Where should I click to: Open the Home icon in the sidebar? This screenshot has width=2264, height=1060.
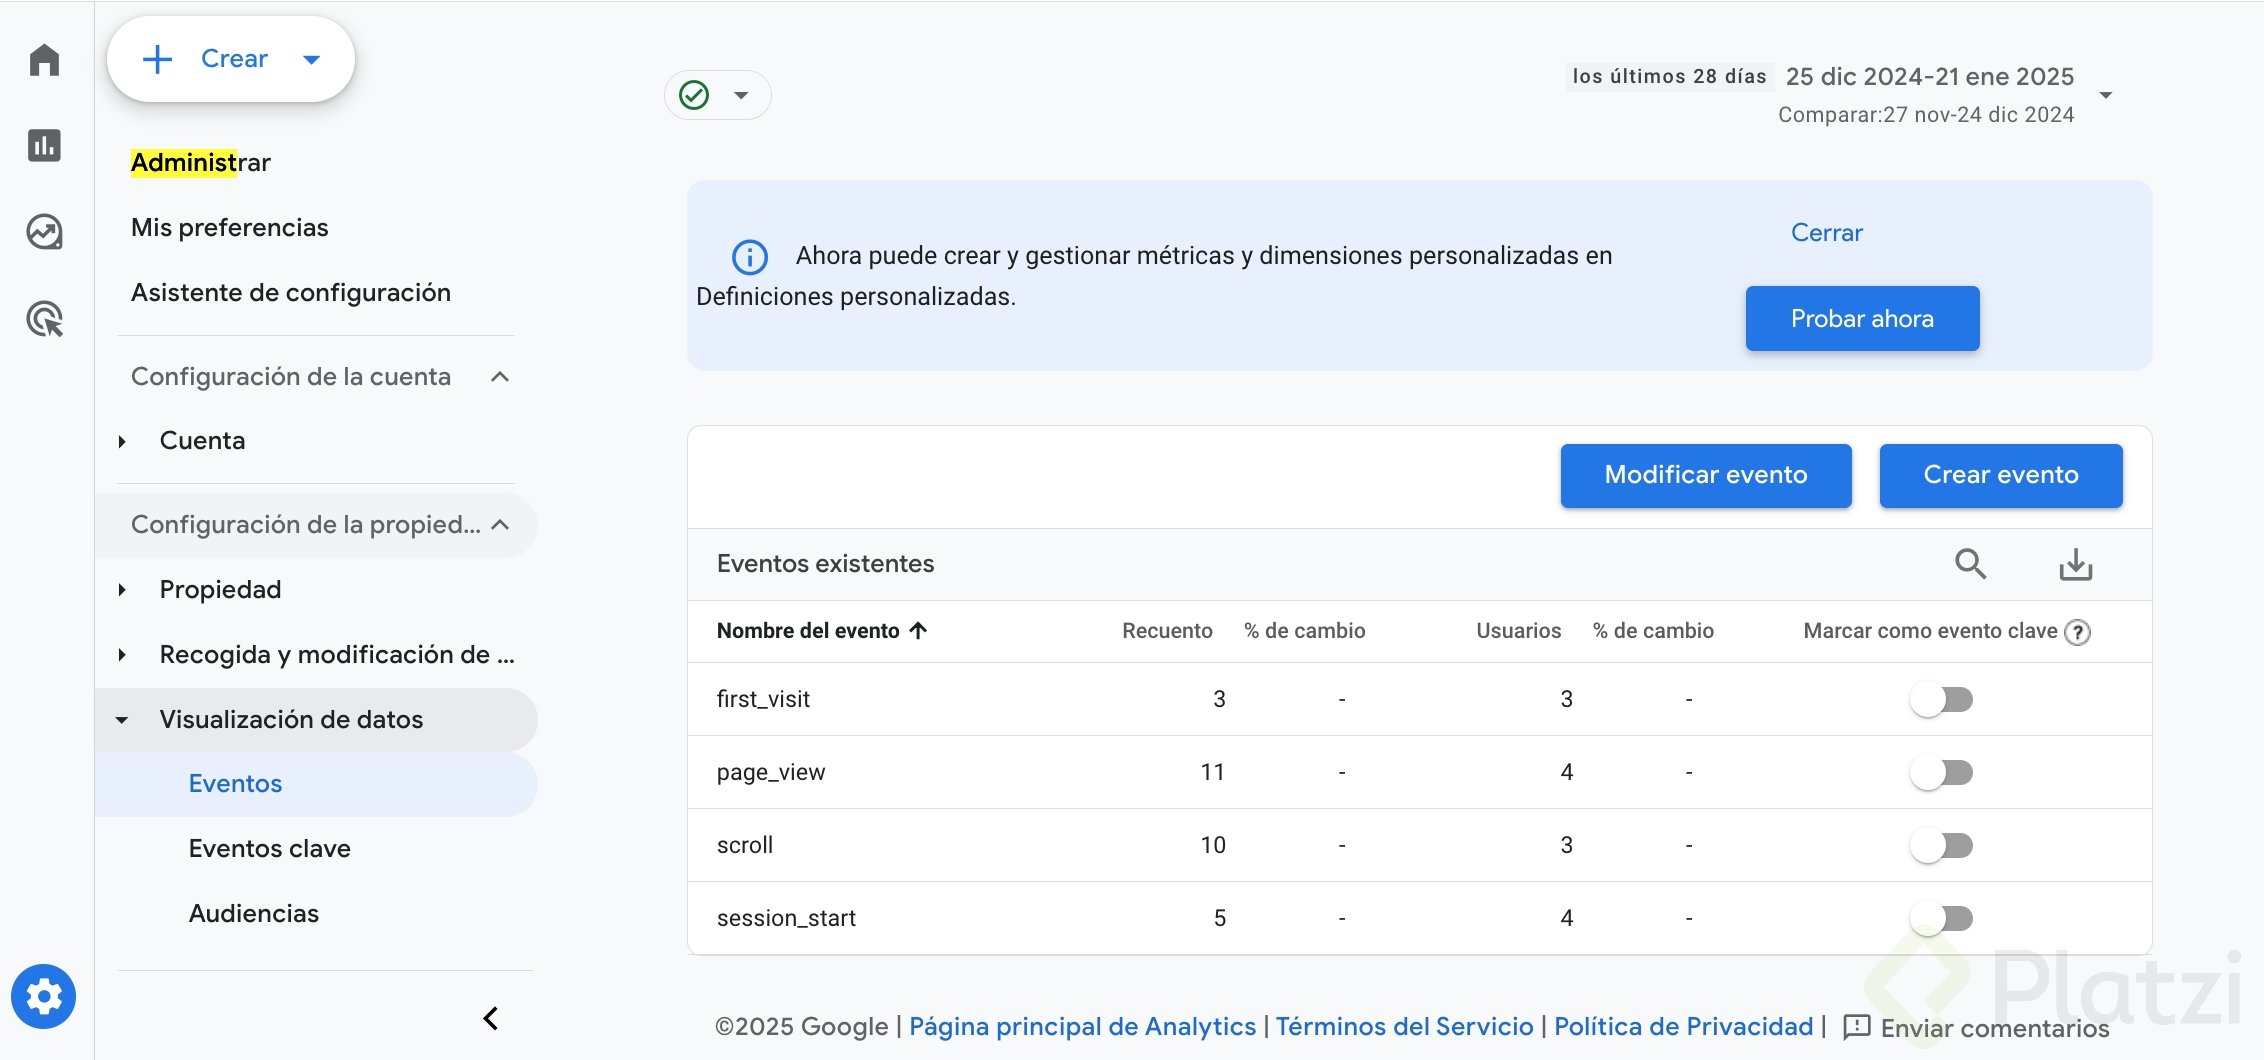[44, 60]
